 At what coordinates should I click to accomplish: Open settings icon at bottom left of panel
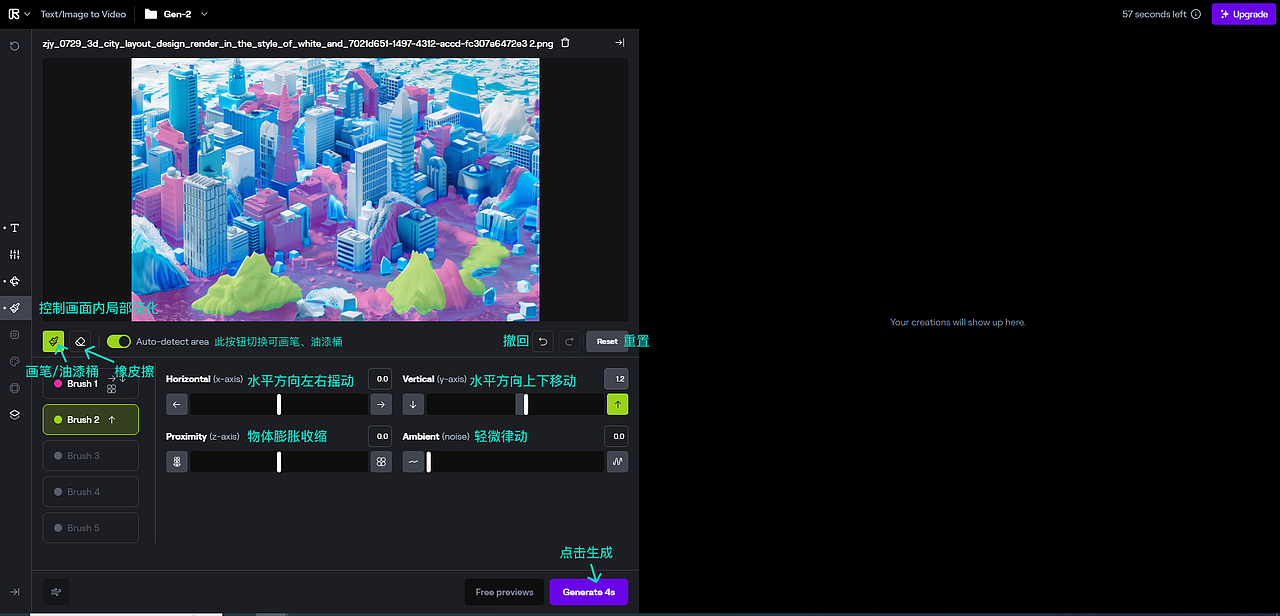click(56, 592)
